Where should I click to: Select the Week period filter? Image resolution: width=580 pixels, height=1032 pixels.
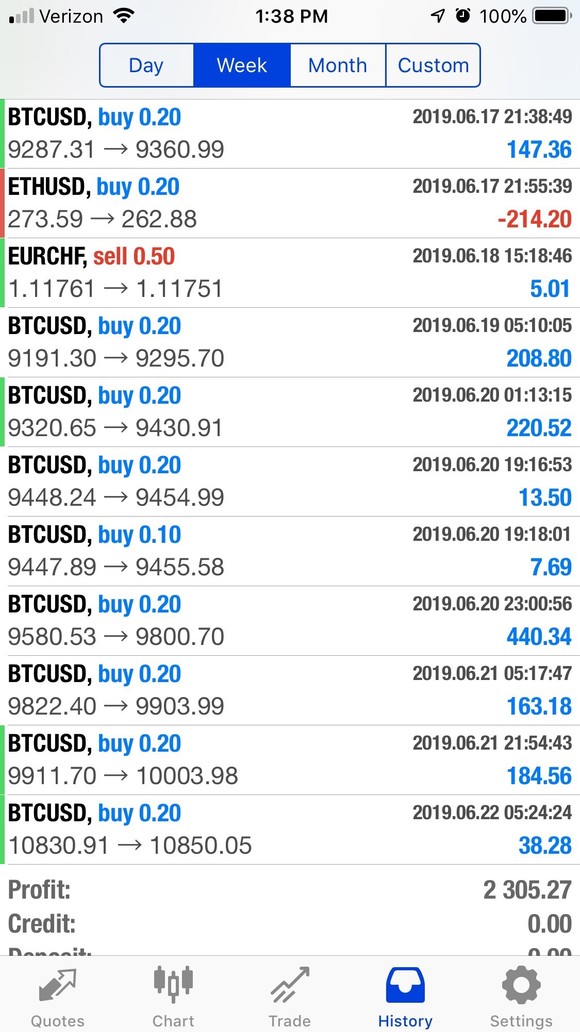[242, 65]
